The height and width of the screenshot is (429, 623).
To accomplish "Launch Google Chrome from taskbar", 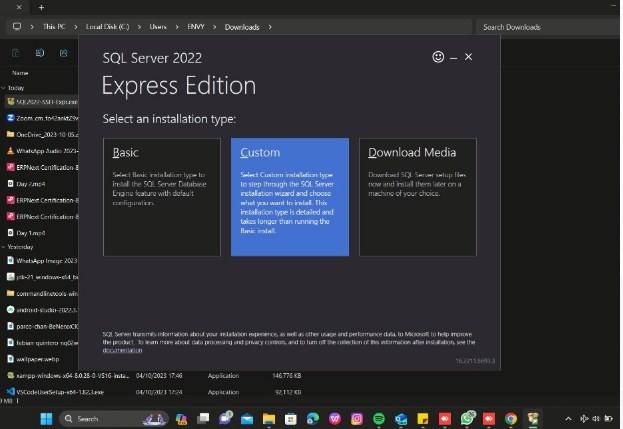I will click(511, 419).
